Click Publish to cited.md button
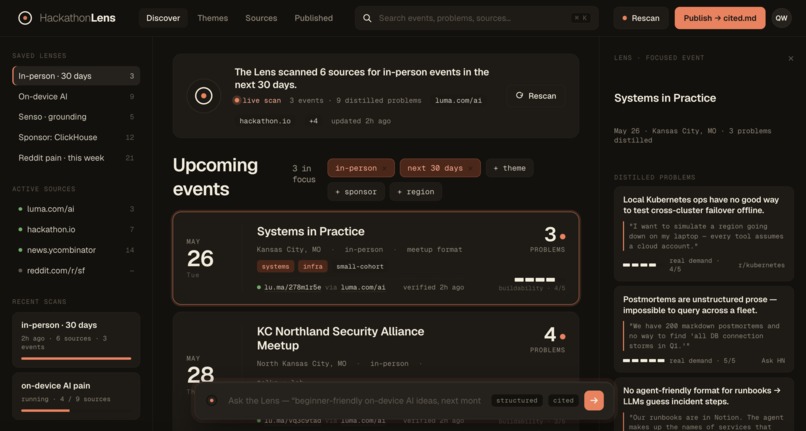 720,18
